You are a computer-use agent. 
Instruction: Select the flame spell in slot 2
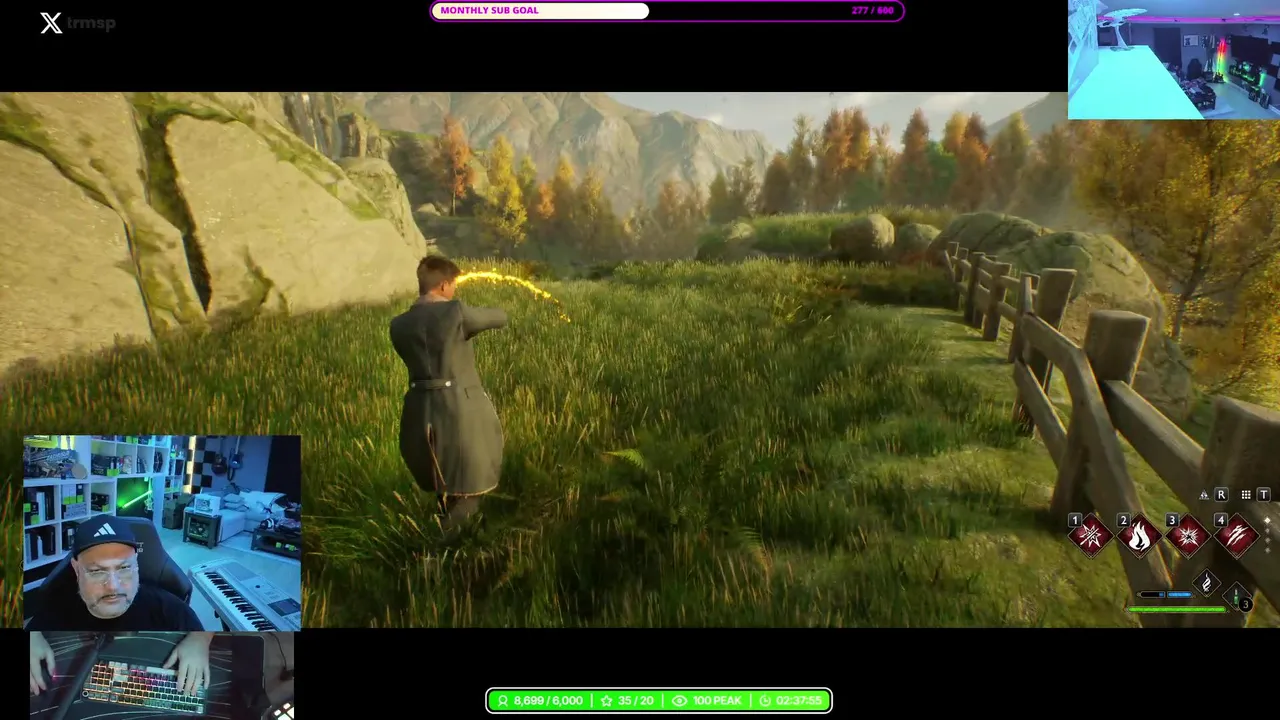tap(1139, 536)
